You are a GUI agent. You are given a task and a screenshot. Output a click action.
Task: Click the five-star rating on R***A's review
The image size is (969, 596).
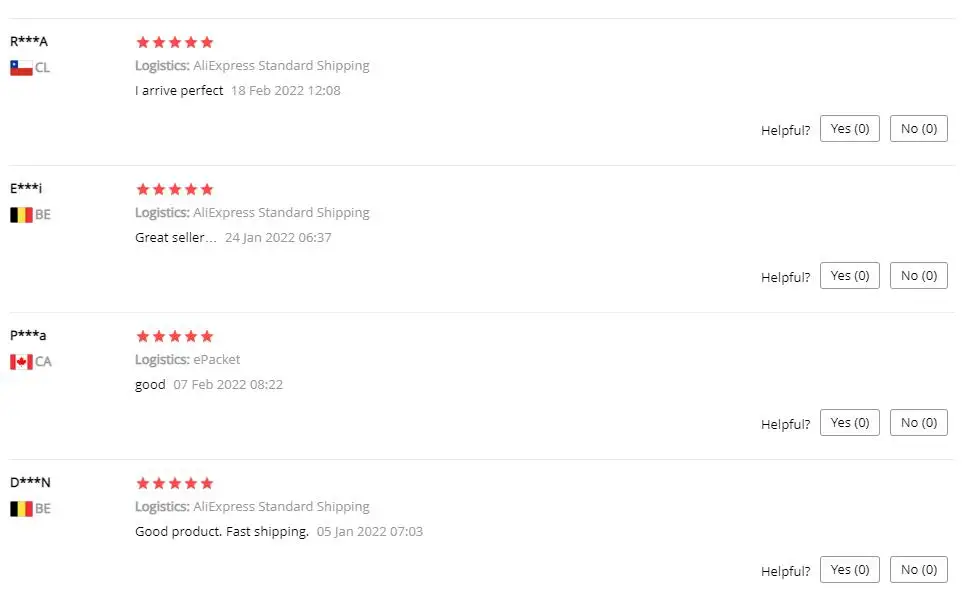[x=174, y=42]
